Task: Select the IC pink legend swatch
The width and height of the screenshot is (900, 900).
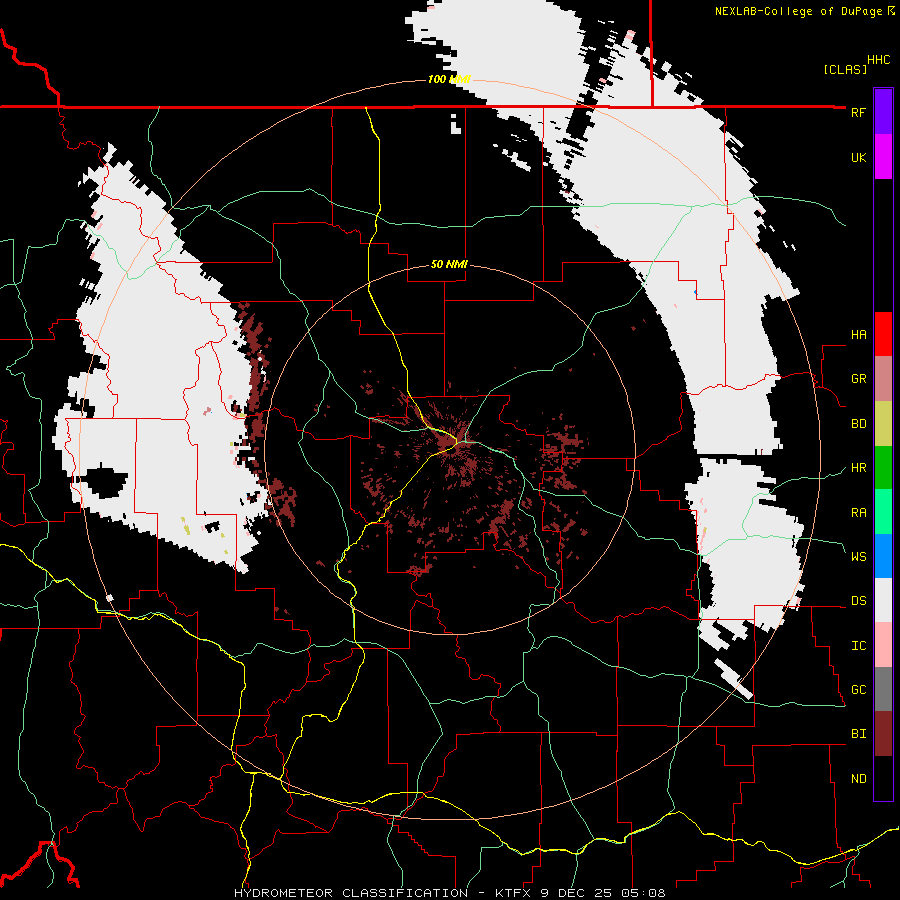Action: (883, 645)
